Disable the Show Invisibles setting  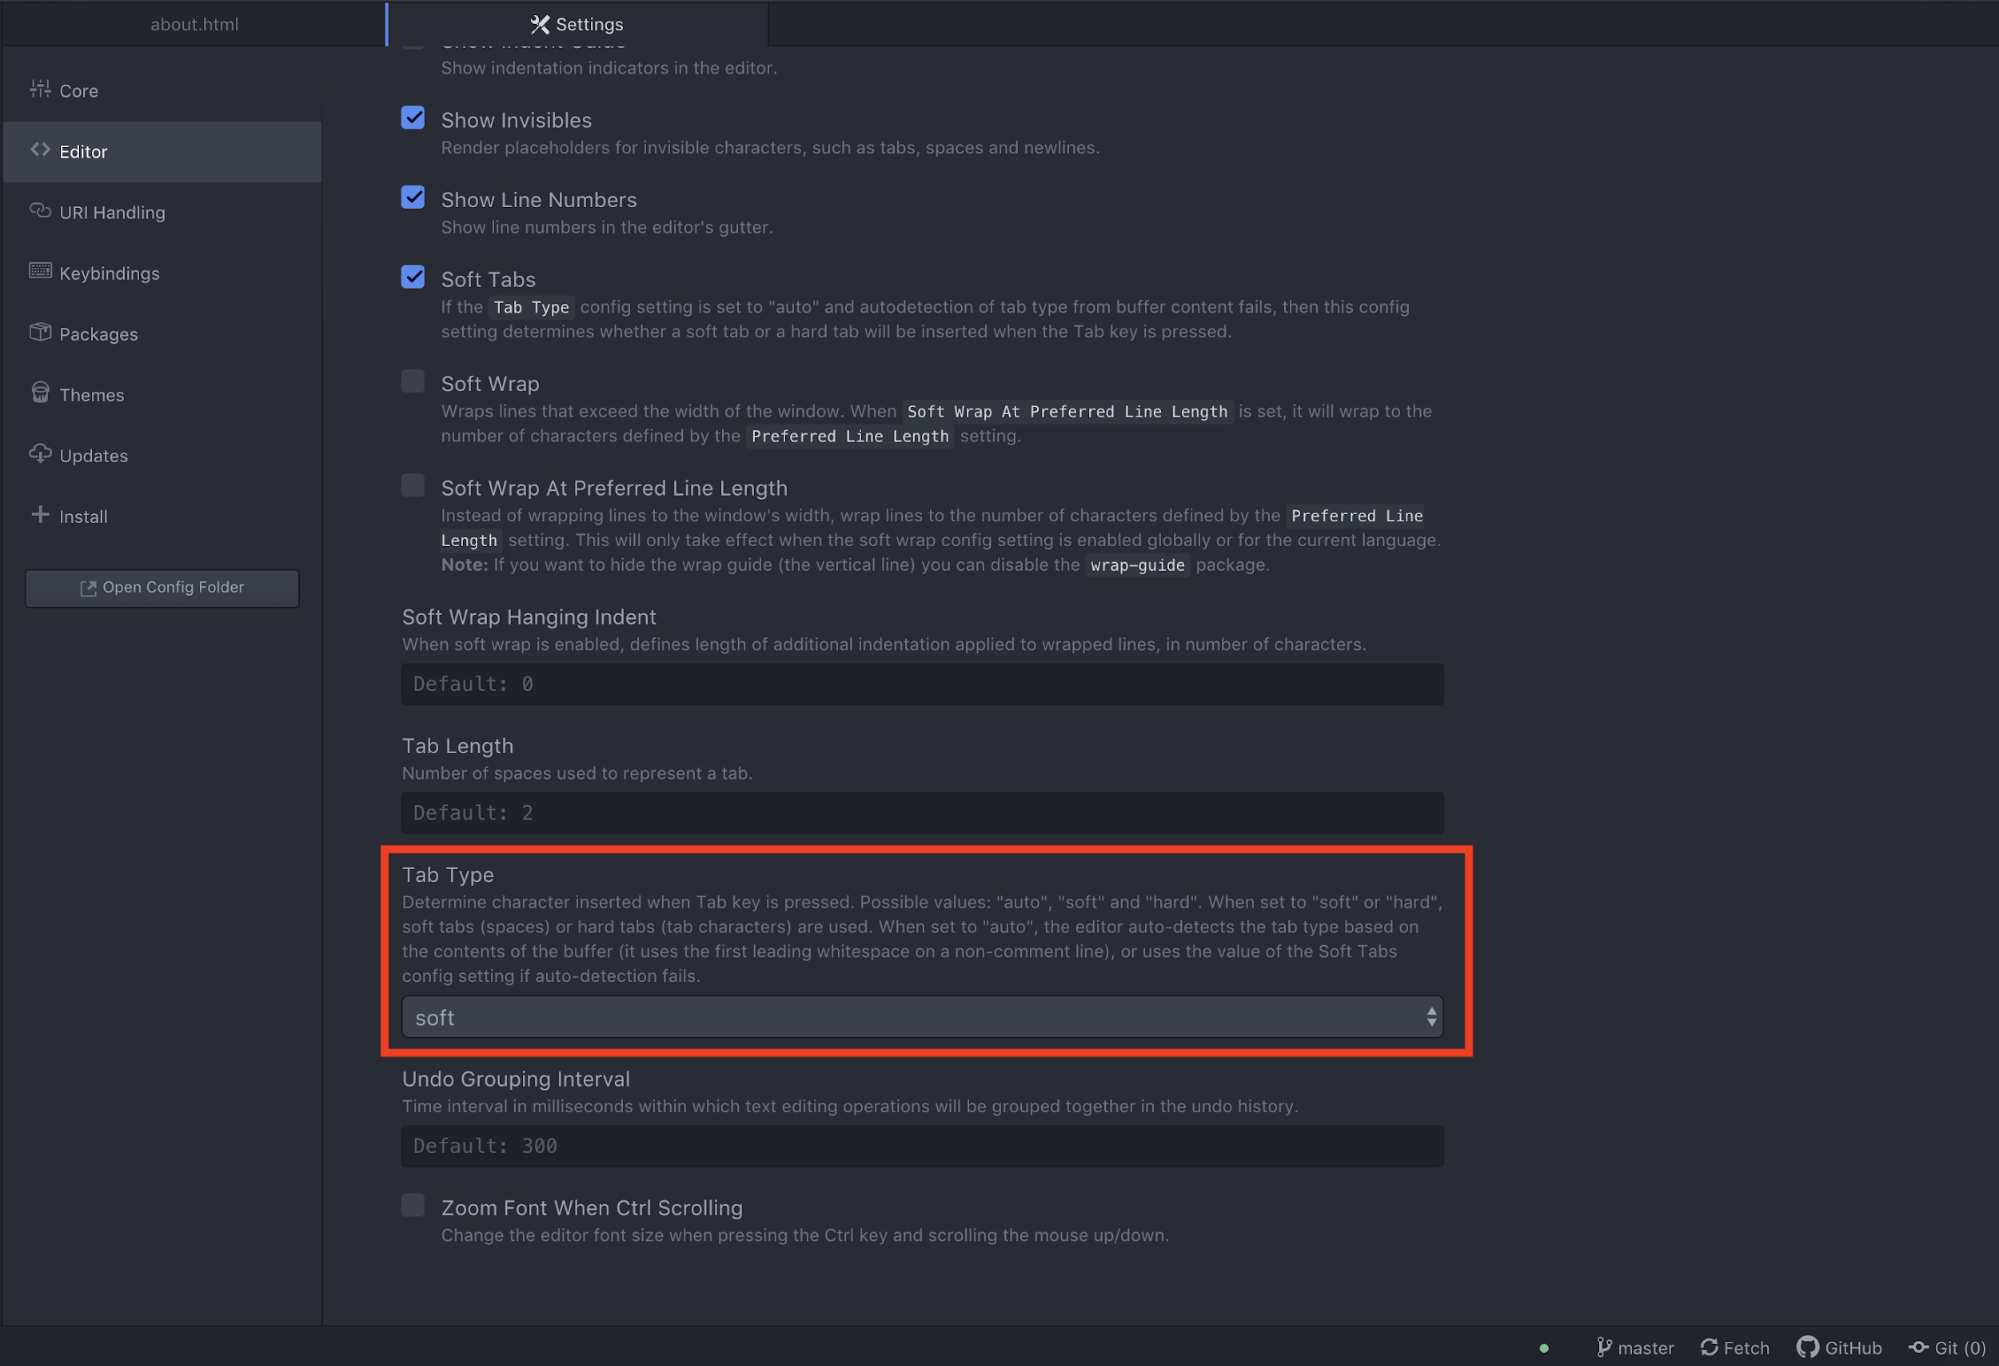[x=413, y=117]
